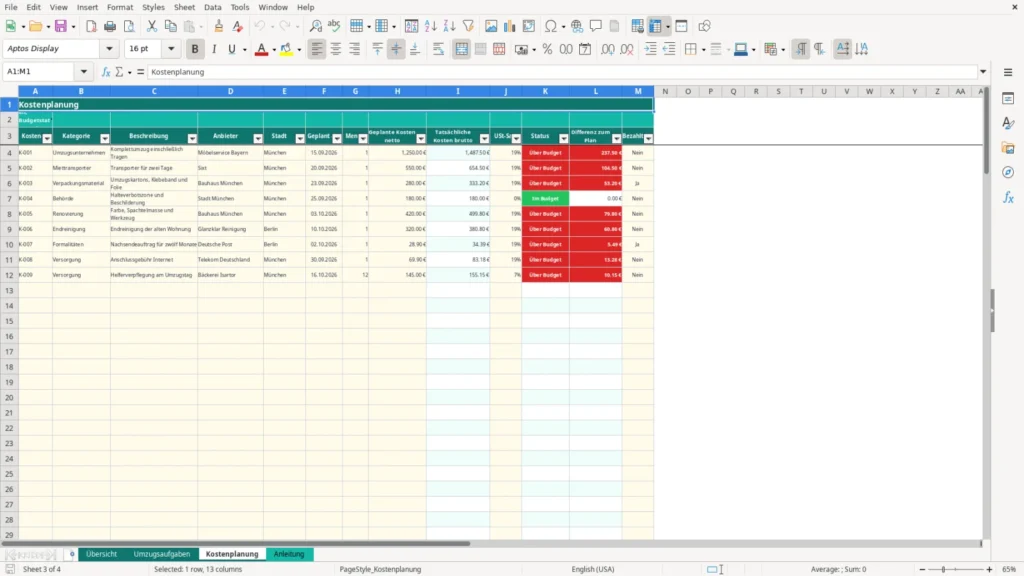Viewport: 1024px width, 576px height.
Task: Apply the yellow background color swatch
Action: point(286,49)
